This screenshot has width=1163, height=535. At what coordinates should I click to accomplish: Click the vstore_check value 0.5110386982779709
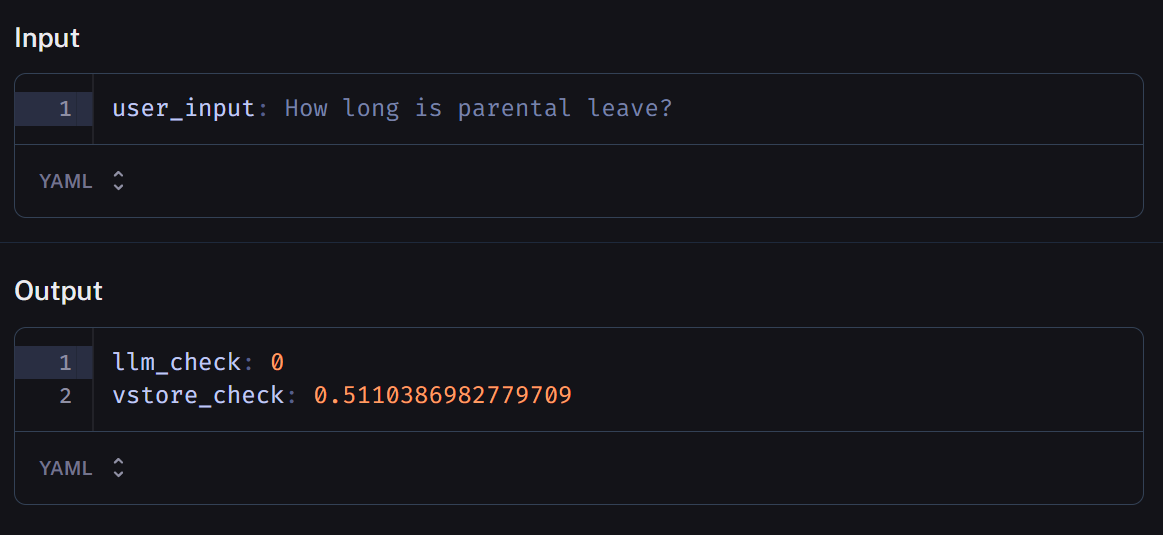[442, 395]
